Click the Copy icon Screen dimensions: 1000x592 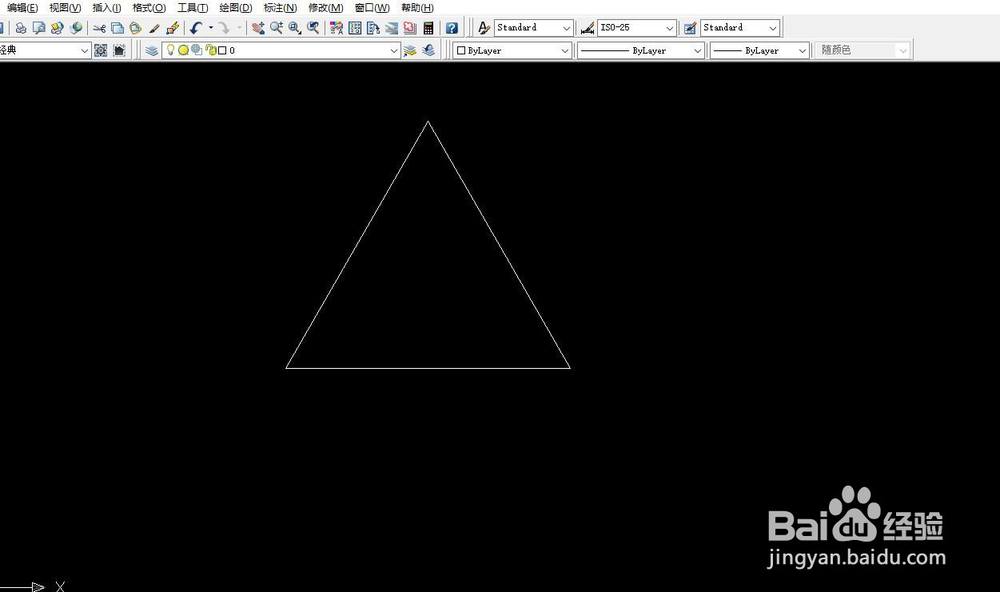coord(117,28)
